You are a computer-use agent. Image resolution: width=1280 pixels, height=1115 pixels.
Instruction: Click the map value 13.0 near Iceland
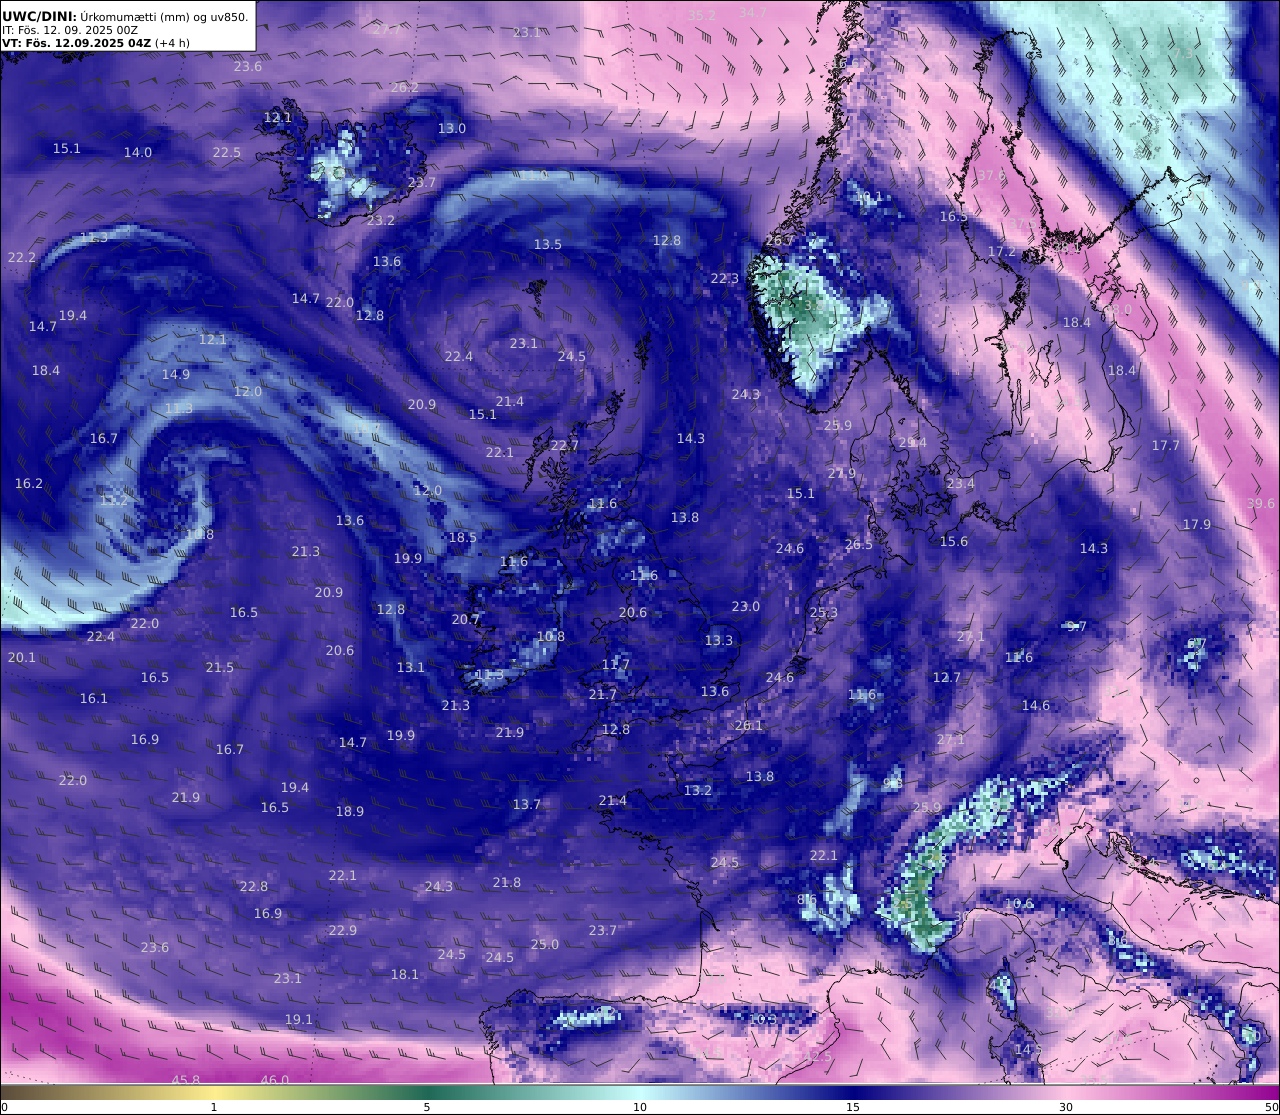[452, 129]
